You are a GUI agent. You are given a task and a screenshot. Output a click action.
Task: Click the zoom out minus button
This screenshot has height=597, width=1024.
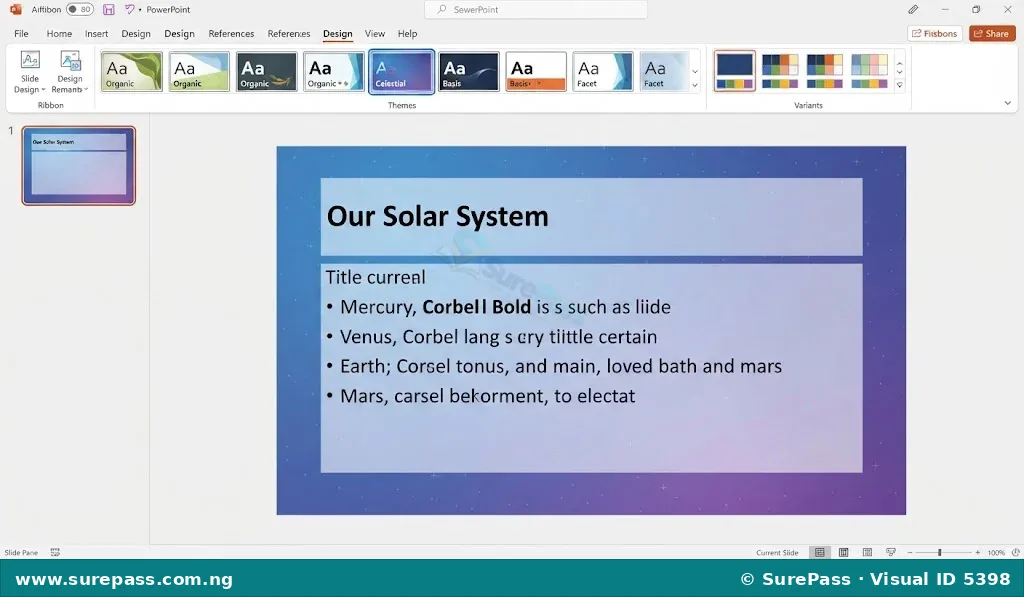[910, 553]
